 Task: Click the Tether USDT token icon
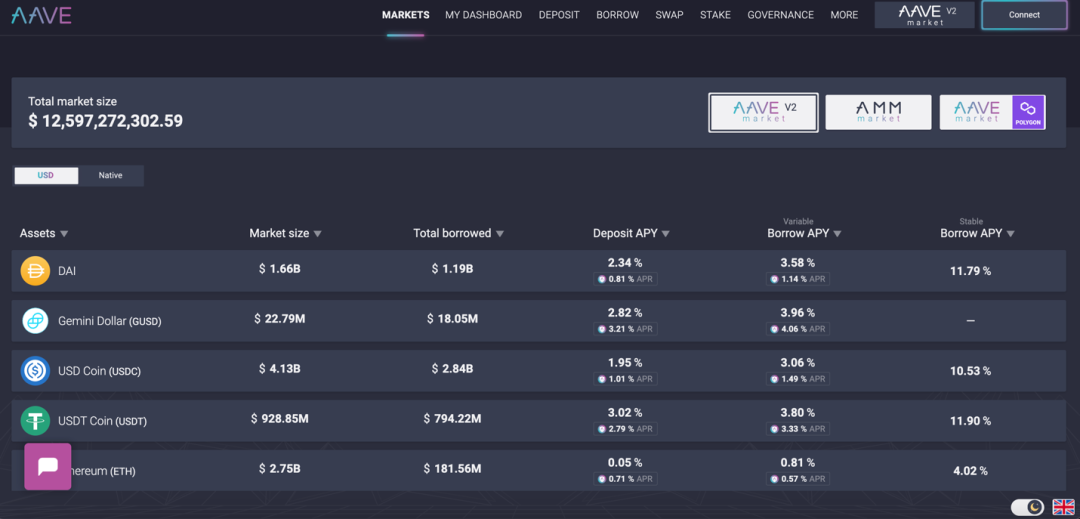[35, 421]
